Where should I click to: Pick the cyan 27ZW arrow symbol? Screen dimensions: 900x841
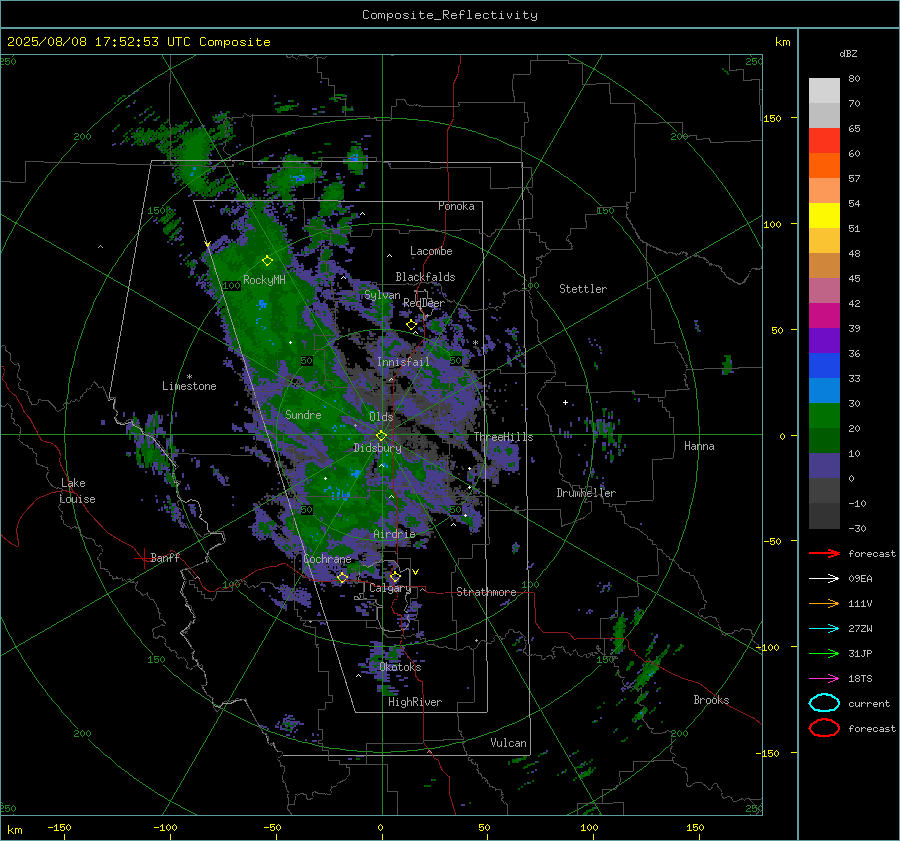coord(824,629)
